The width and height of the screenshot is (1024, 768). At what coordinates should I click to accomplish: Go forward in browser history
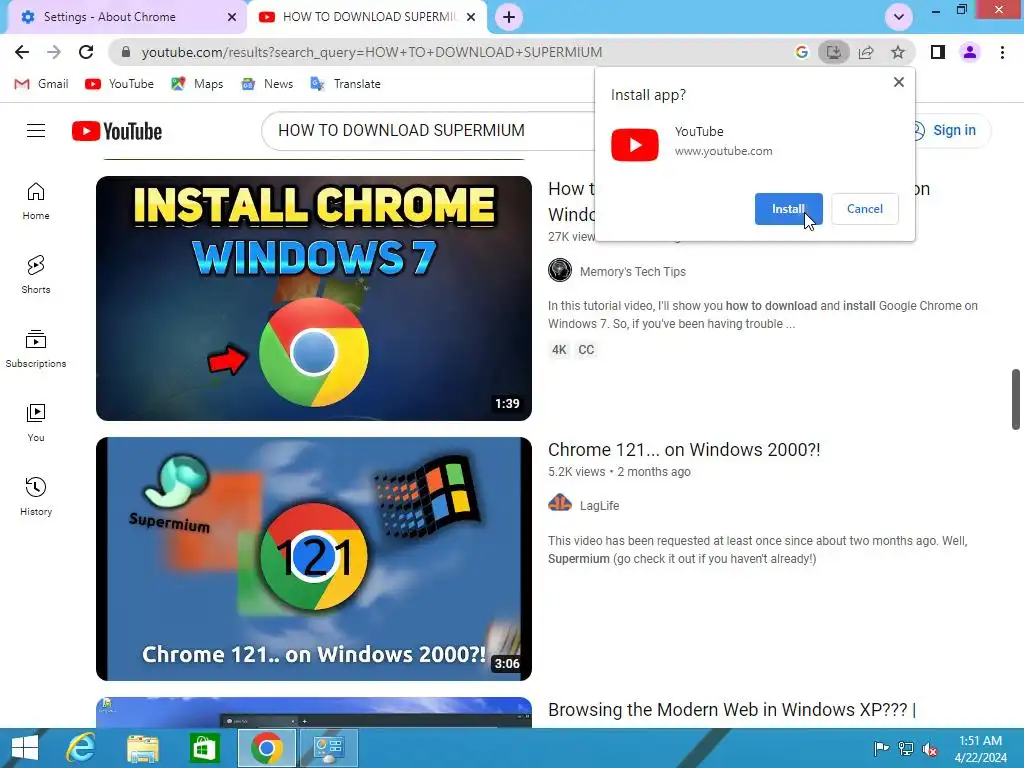[x=54, y=52]
